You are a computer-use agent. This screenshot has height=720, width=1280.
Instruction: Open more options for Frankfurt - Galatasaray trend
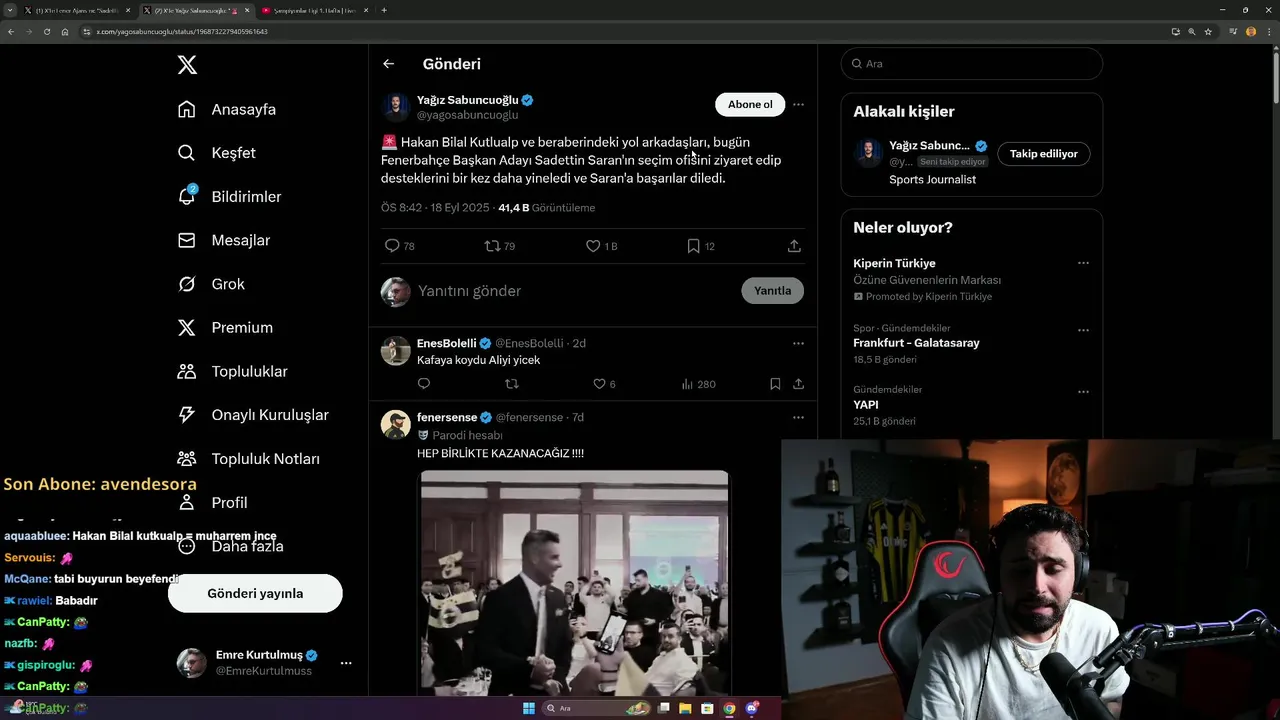point(1083,329)
